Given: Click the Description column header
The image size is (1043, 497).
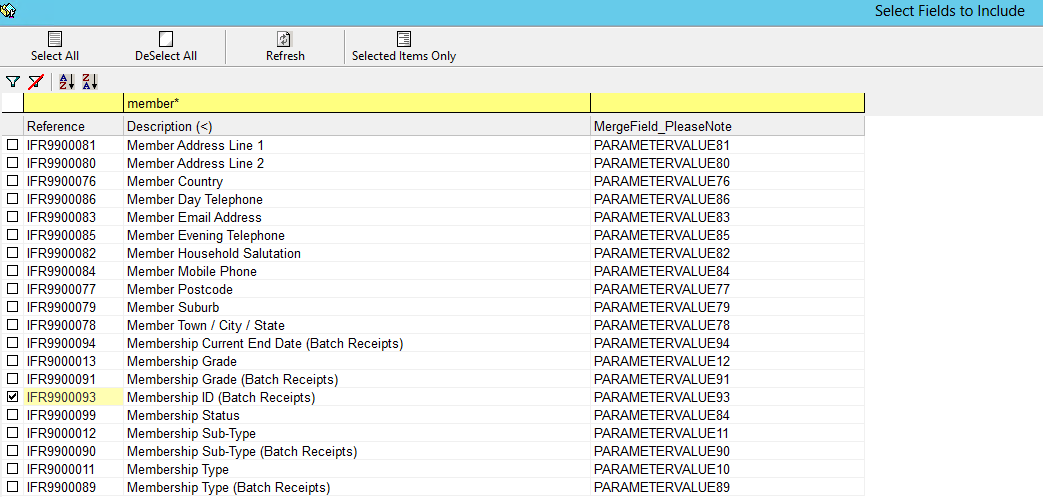Looking at the screenshot, I should coord(357,126).
